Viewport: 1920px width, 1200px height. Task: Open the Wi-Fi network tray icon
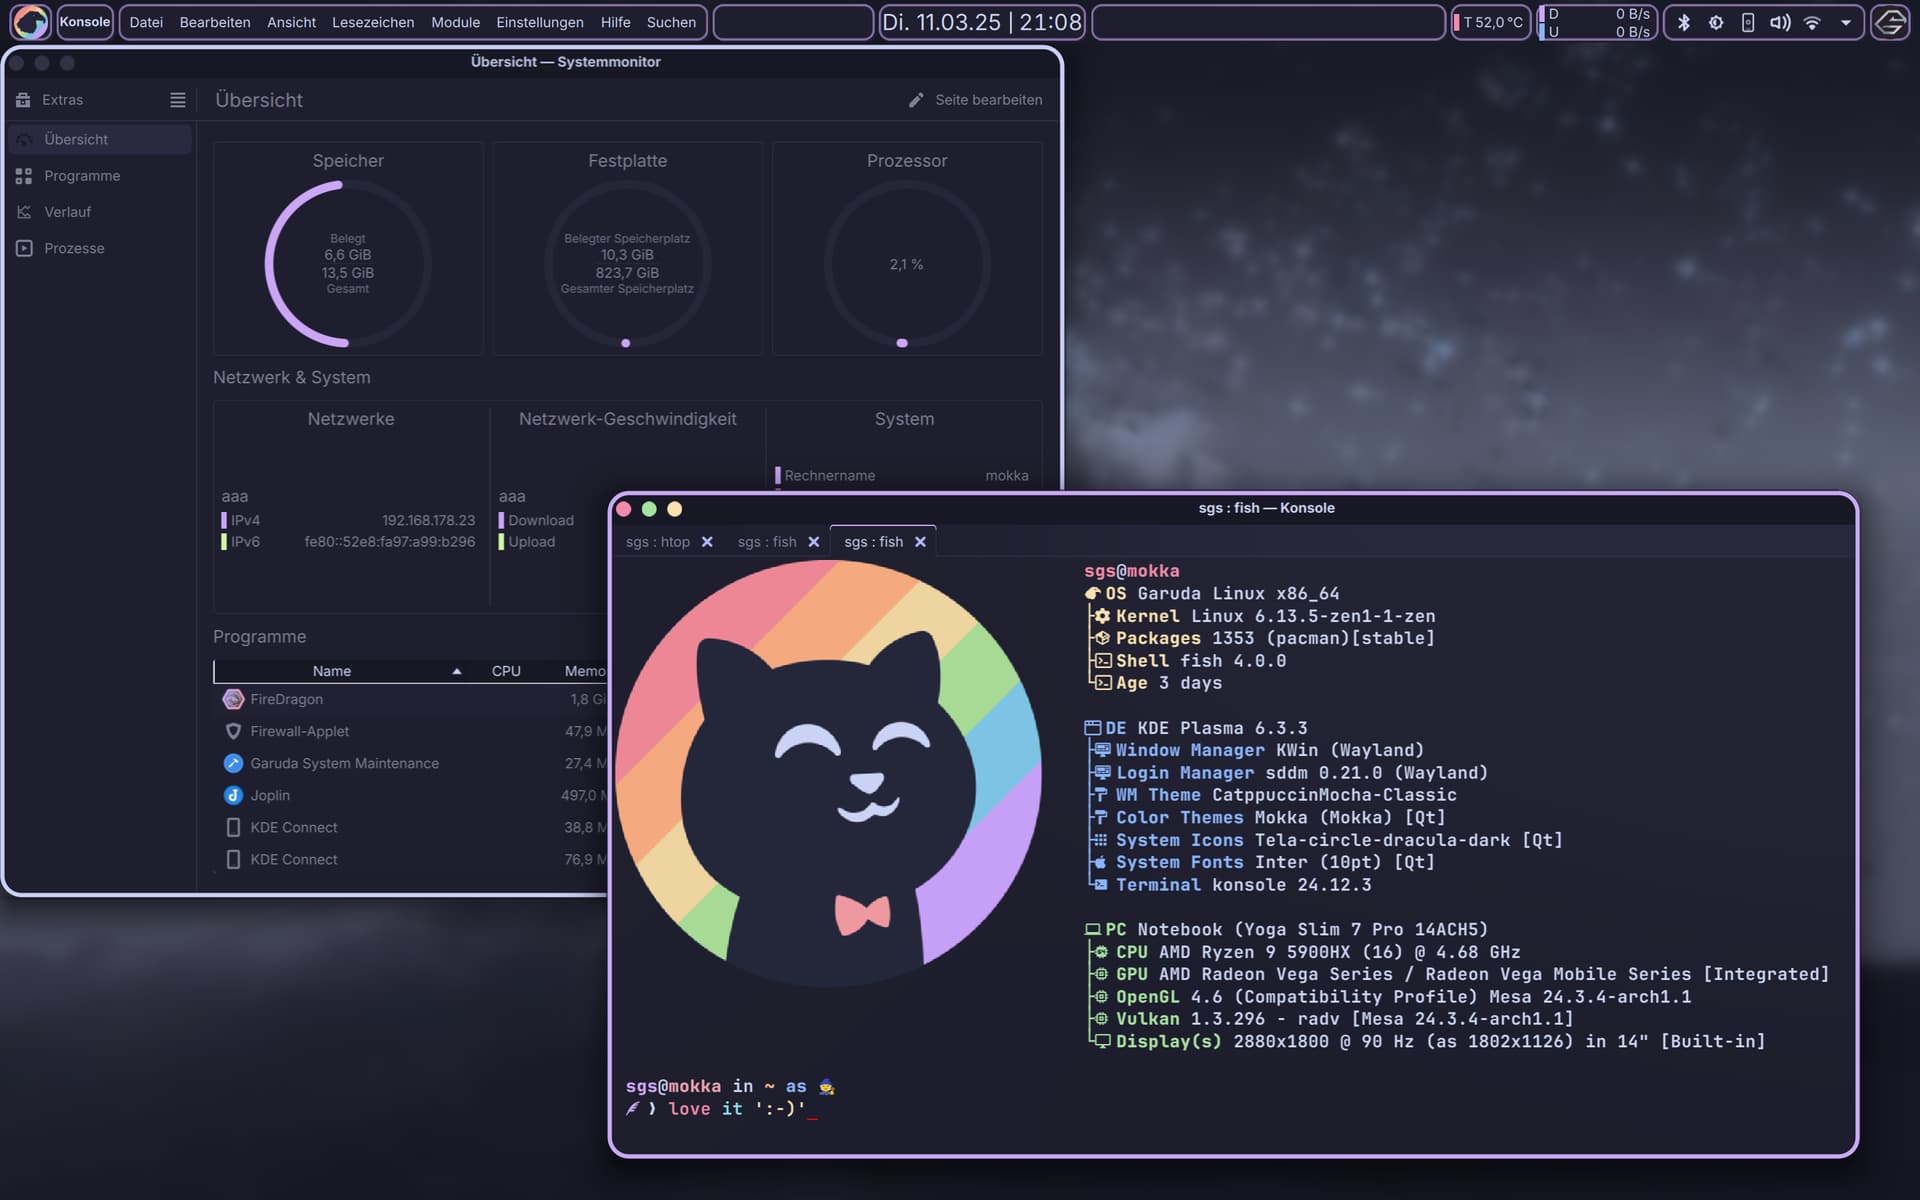tap(1812, 22)
